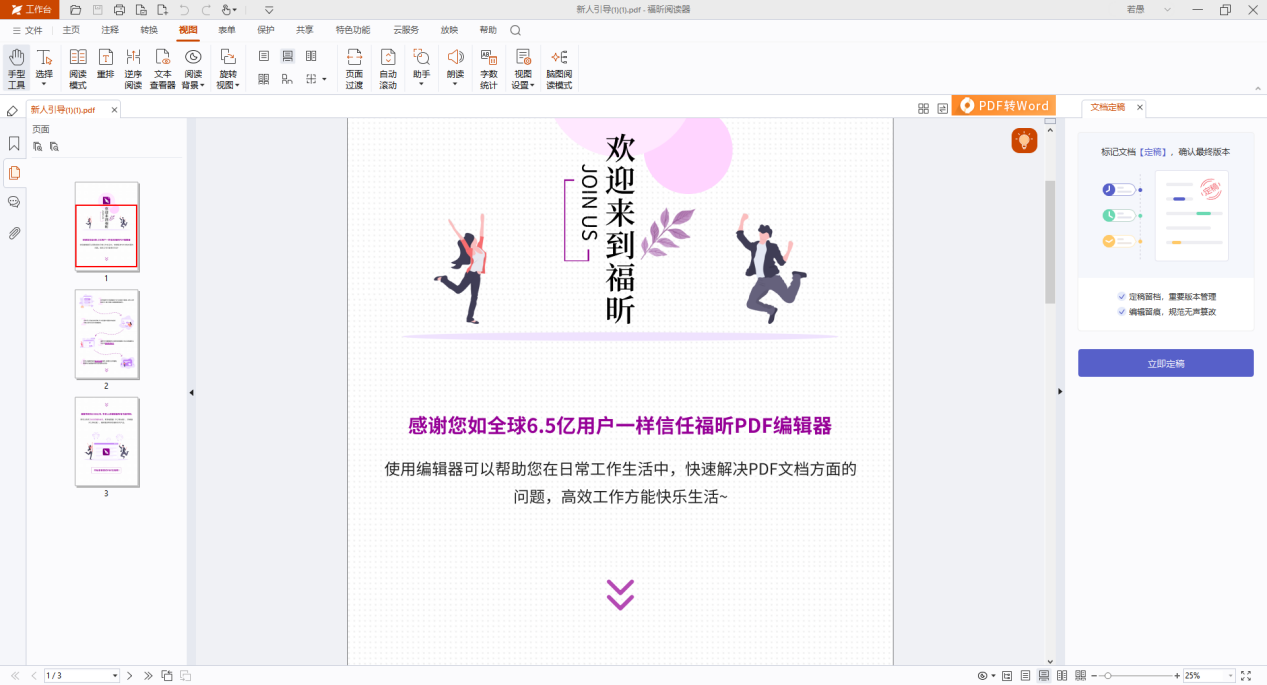
Task: Open the attachments panel paperclip icon
Action: pos(14,233)
